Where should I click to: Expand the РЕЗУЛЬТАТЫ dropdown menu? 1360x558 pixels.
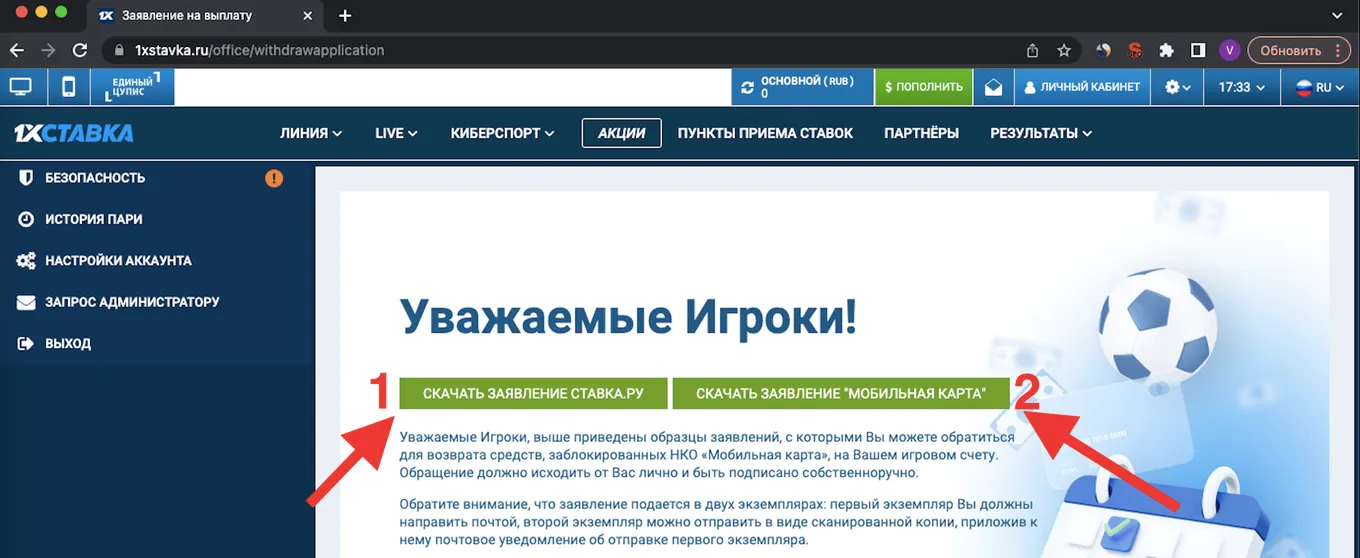[1041, 133]
